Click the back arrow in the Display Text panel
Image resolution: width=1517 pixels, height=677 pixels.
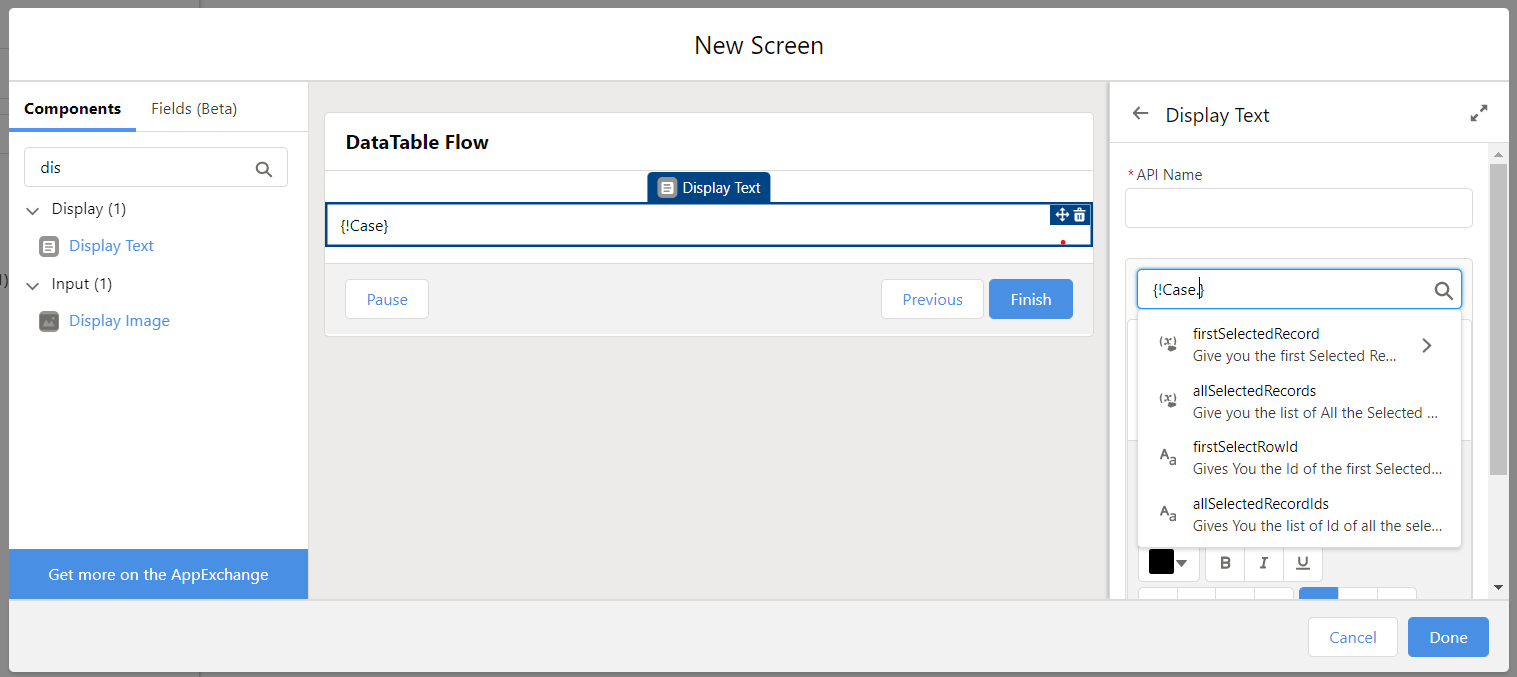tap(1140, 114)
